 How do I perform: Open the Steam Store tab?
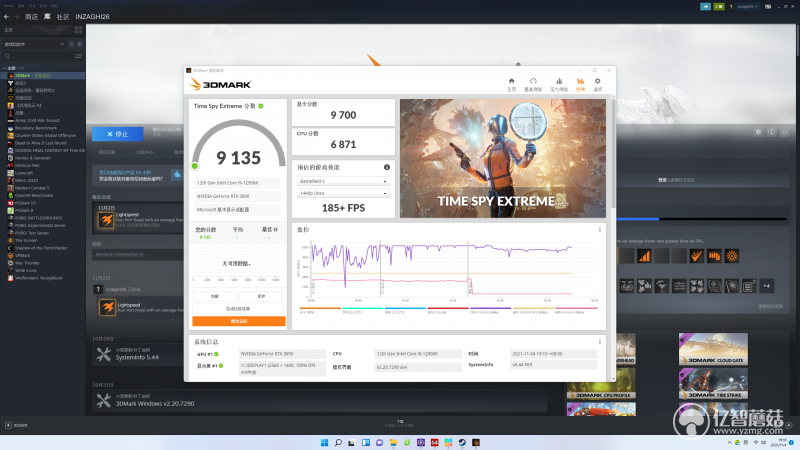pyautogui.click(x=31, y=17)
